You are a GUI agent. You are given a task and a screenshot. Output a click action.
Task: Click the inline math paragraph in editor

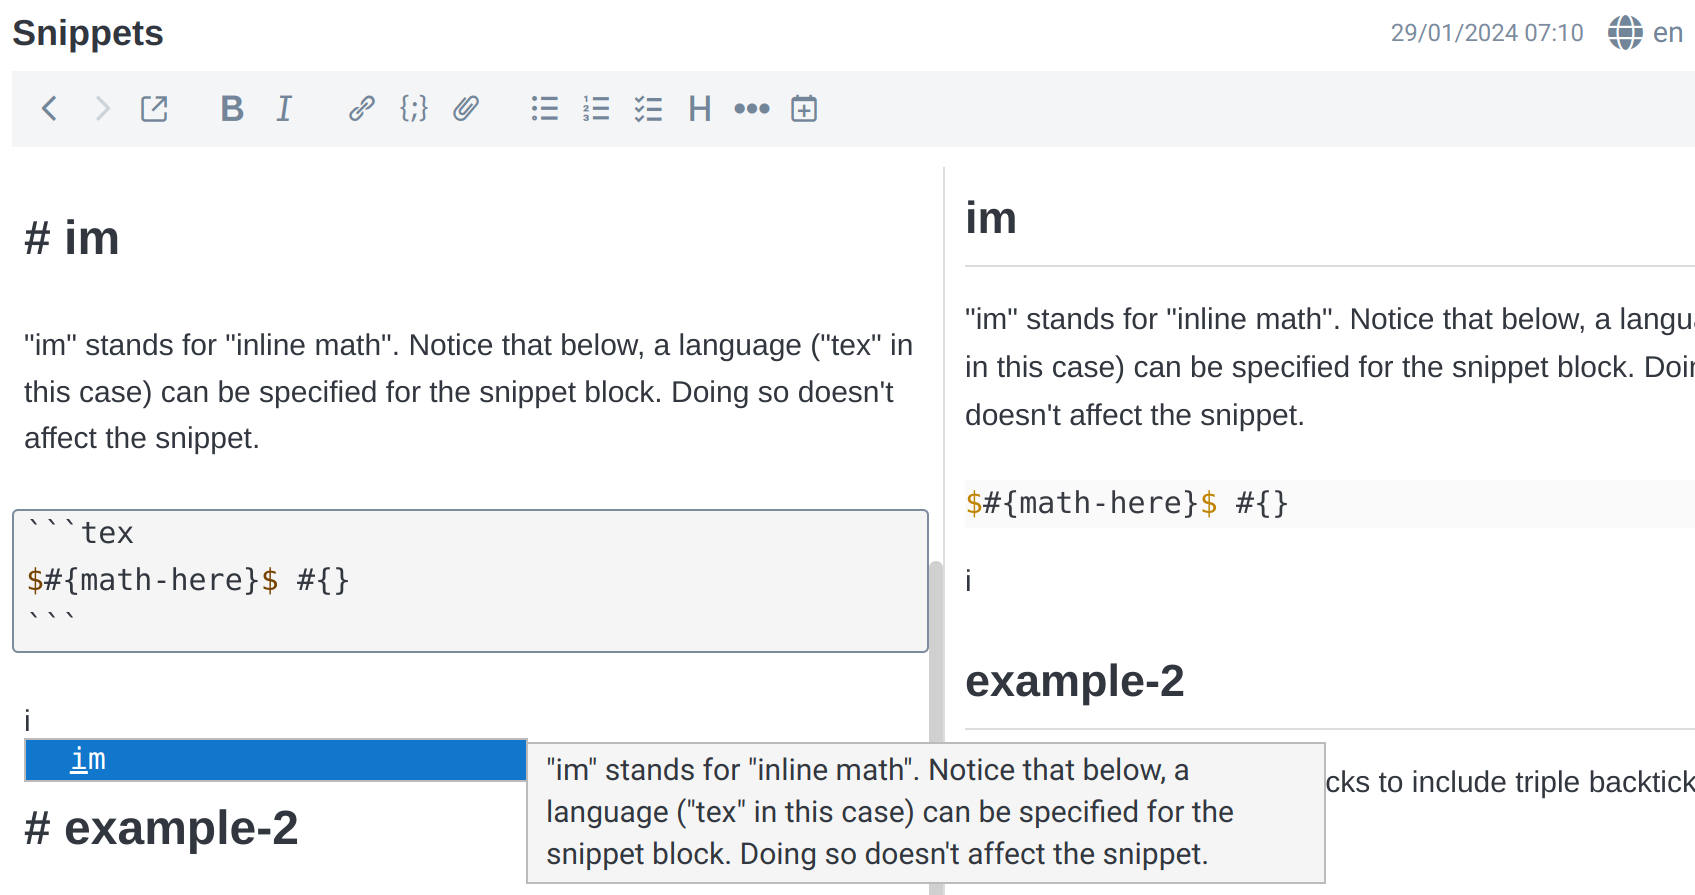tap(469, 392)
